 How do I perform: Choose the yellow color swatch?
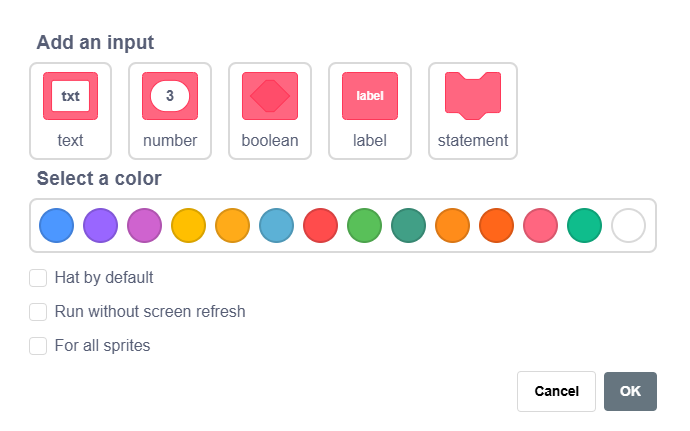pyautogui.click(x=189, y=225)
